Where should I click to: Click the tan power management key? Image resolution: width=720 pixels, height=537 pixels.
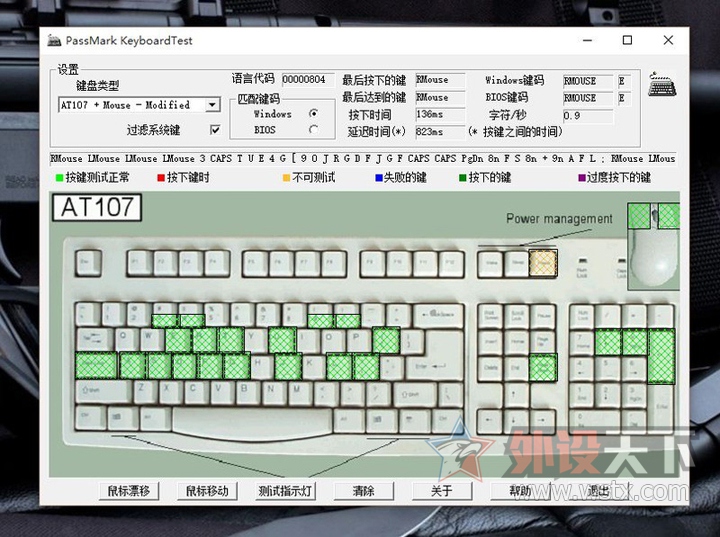coord(541,264)
